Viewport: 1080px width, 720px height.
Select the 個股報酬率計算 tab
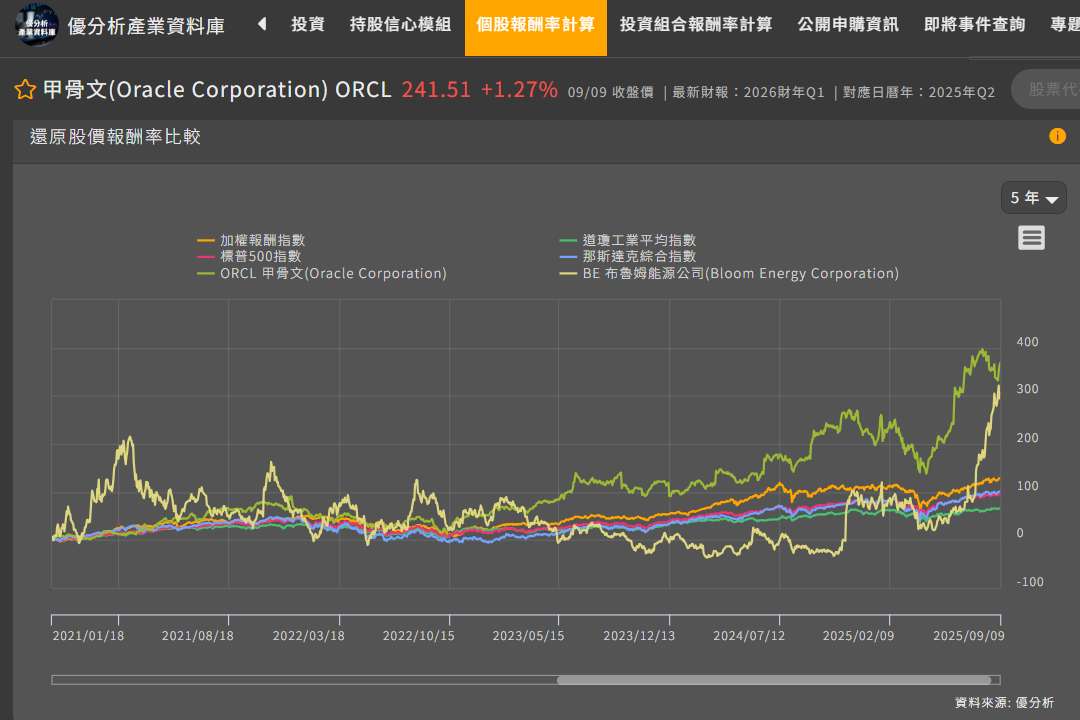535,25
